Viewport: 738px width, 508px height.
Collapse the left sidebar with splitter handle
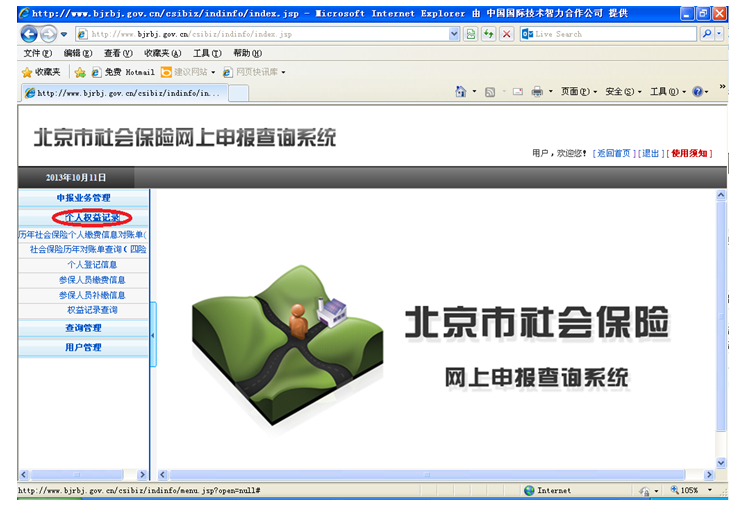153,335
